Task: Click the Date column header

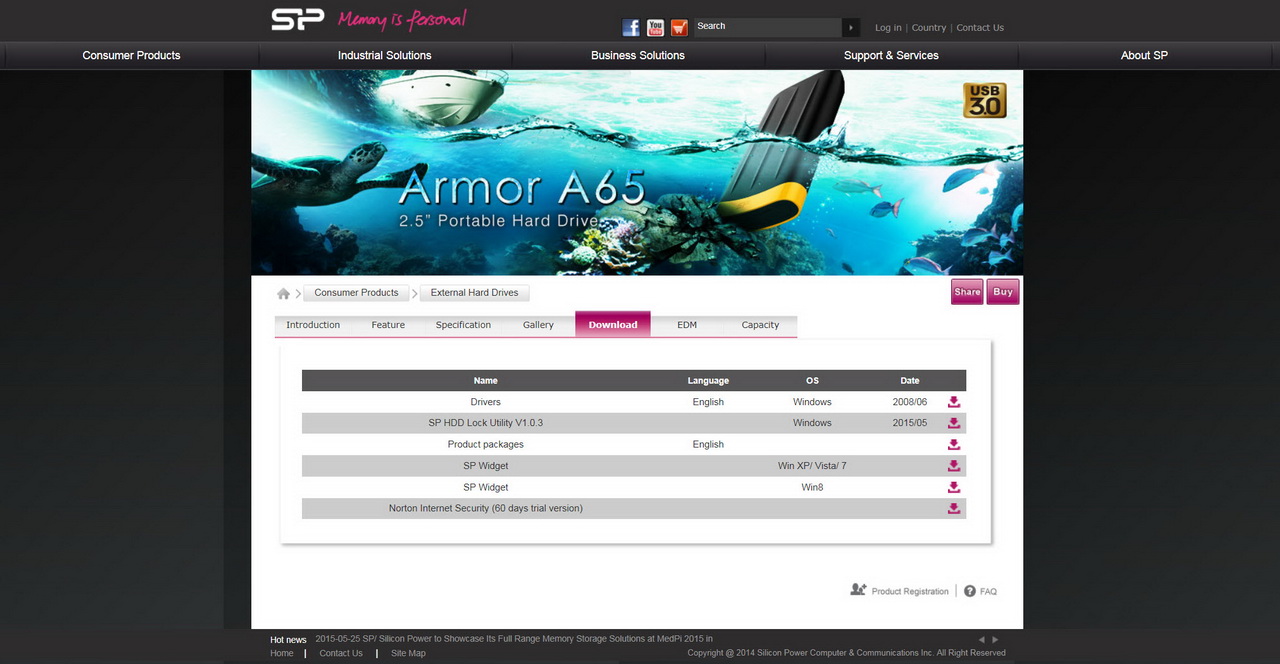Action: [x=910, y=381]
